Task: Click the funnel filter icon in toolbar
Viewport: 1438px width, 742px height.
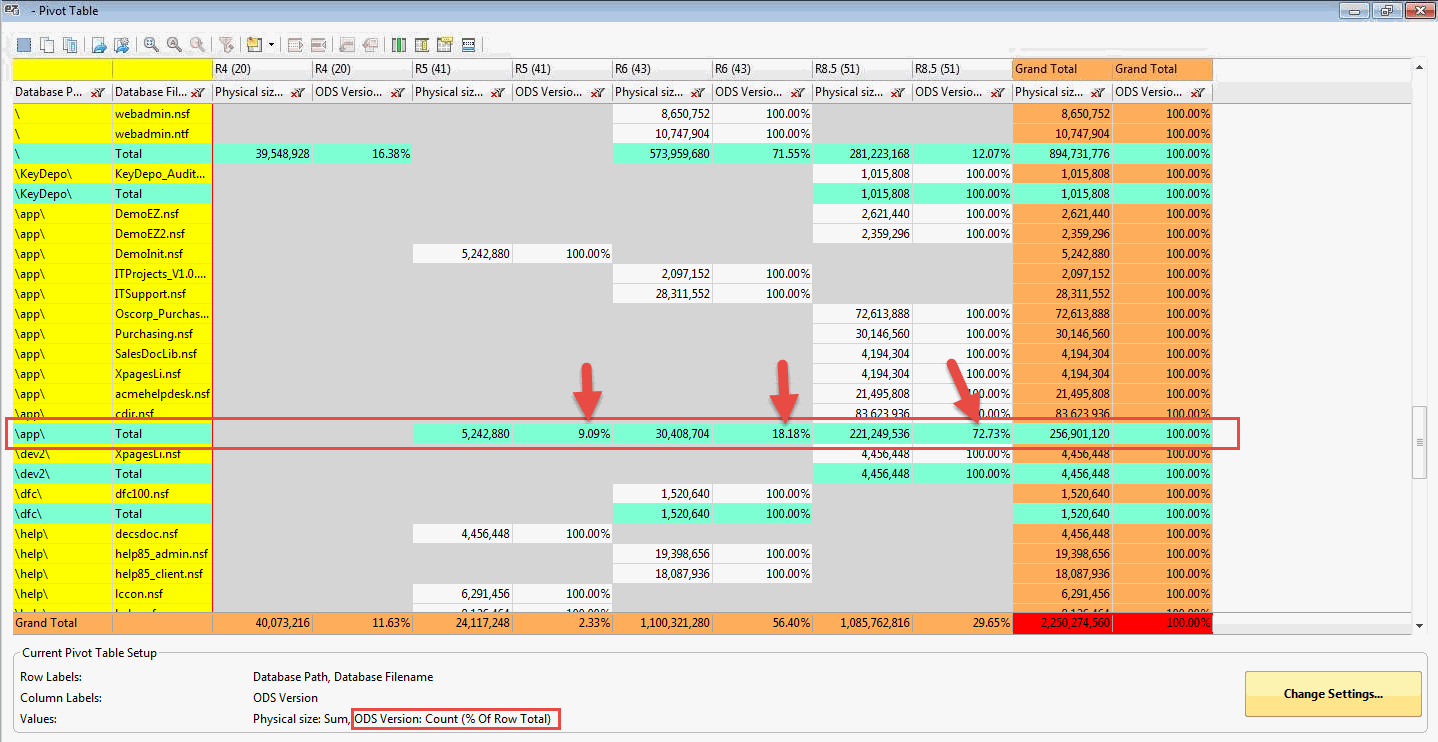Action: tap(227, 45)
